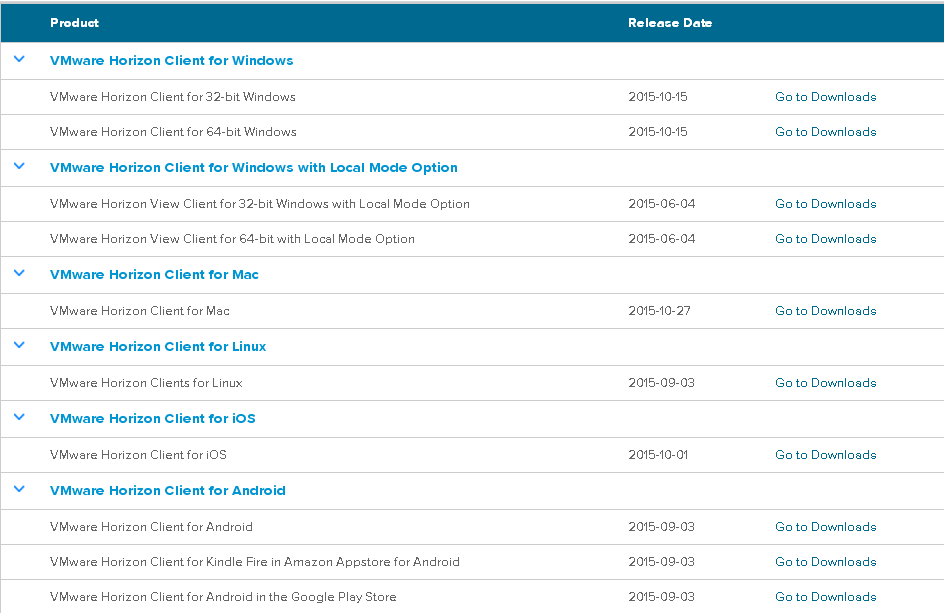
Task: Open VMware Horizon Client for Windows with Local Mode Option heading
Action: coord(253,167)
